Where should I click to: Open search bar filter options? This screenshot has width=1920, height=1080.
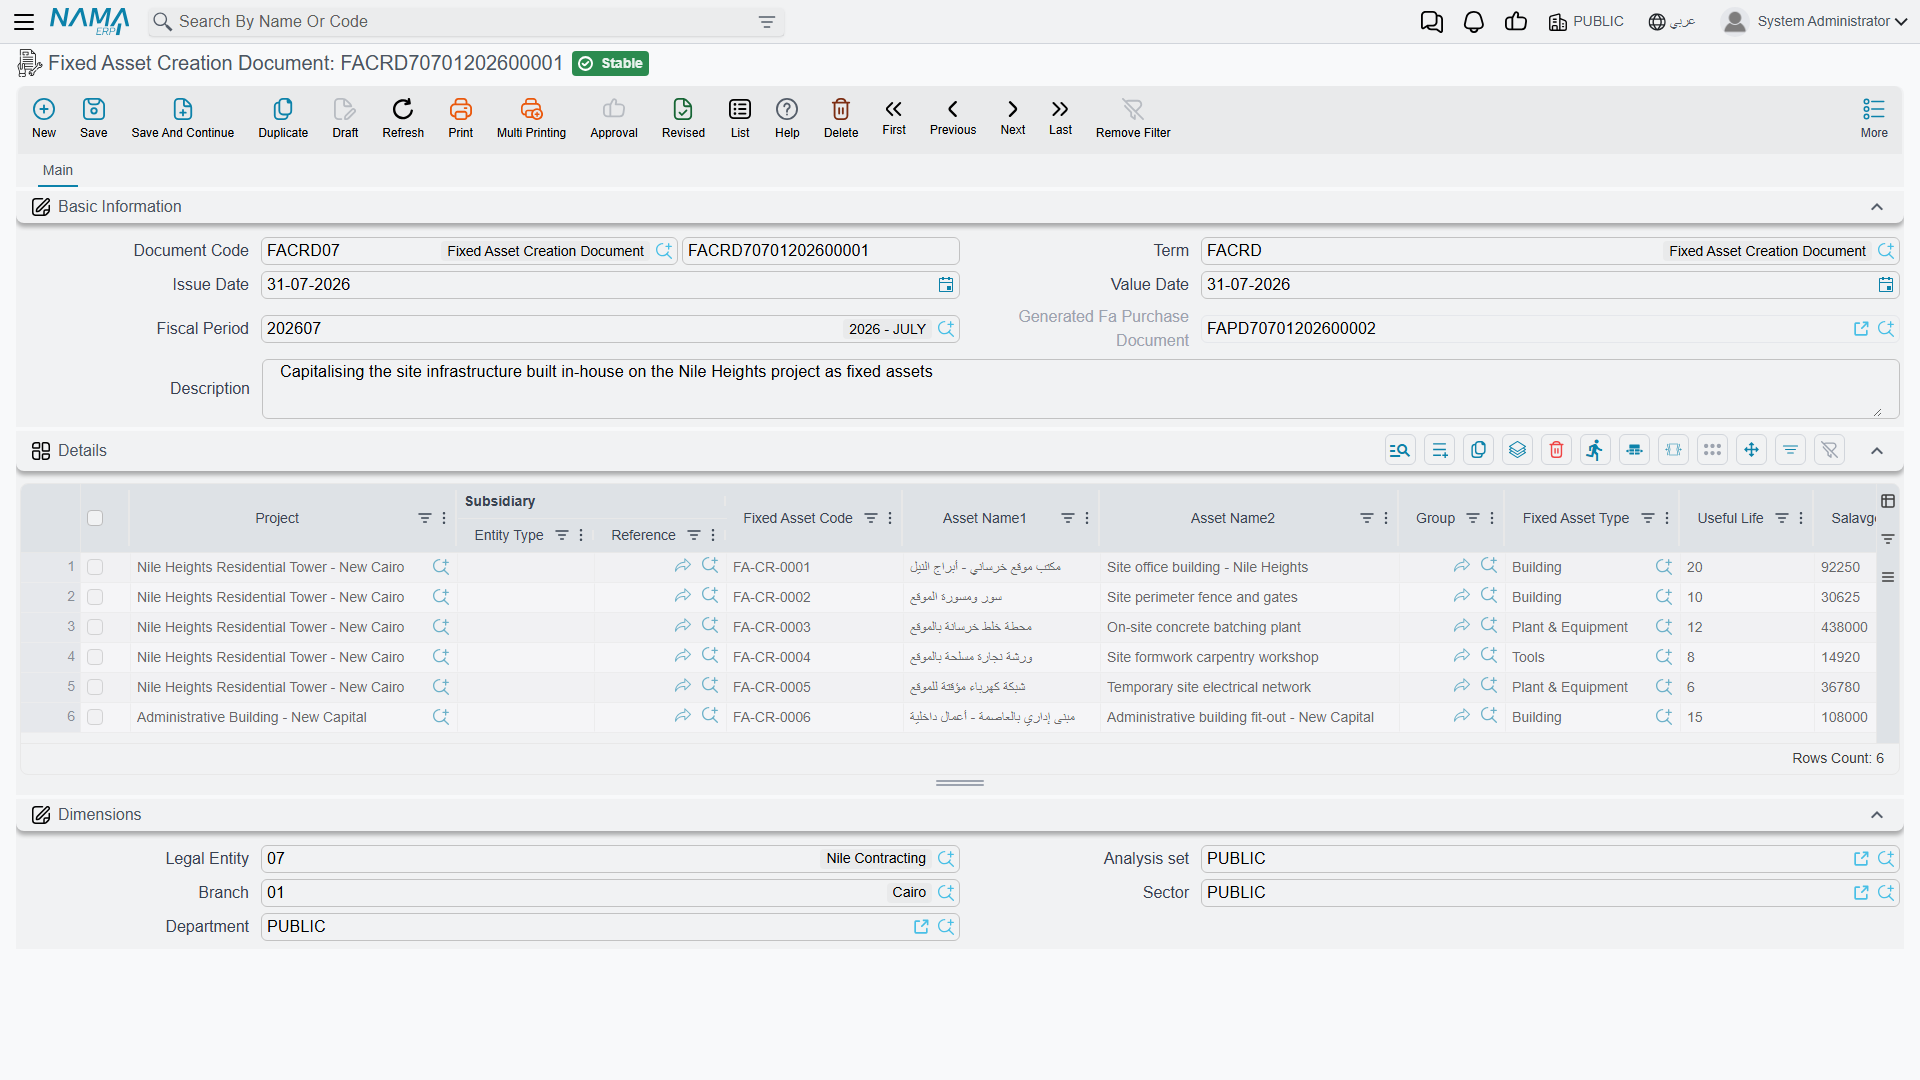[767, 22]
